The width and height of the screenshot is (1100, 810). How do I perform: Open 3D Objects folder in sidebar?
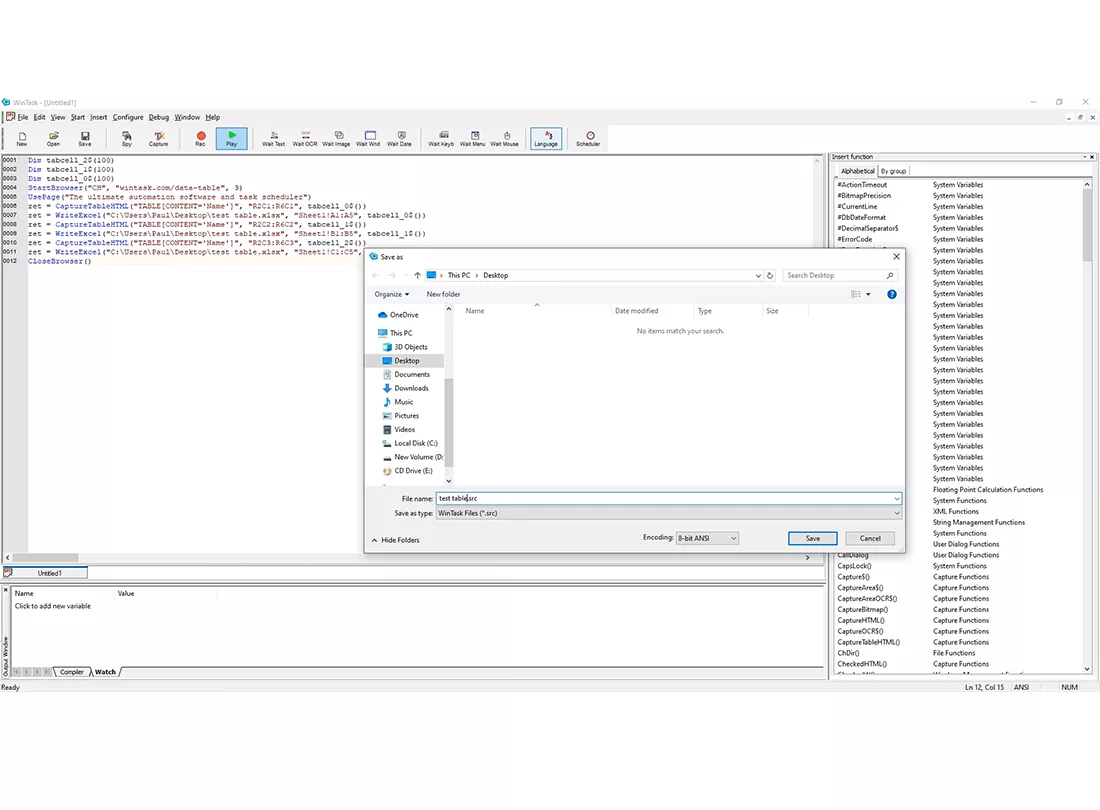405,347
